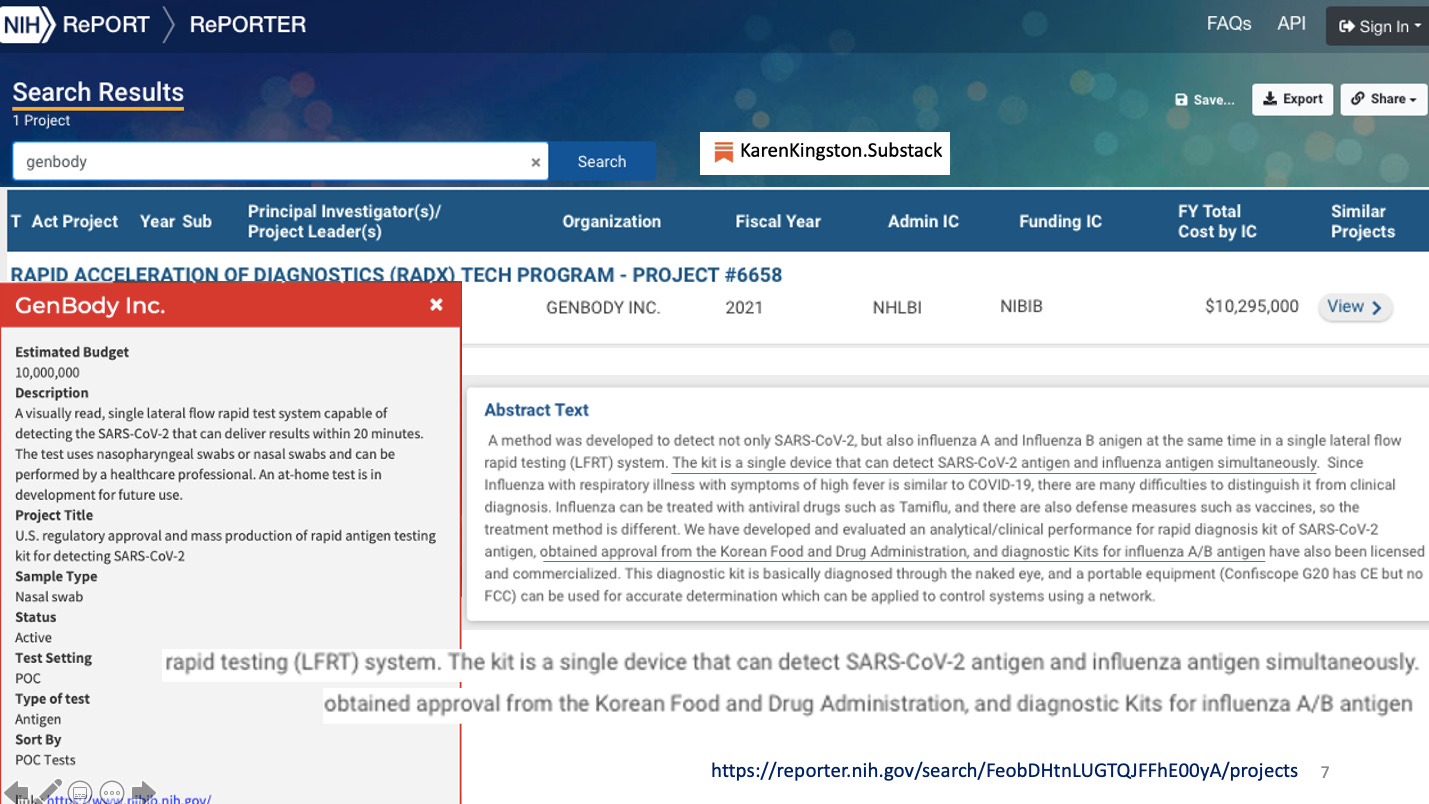
Task: Click the NHLBI admin IC cell
Action: (x=897, y=308)
